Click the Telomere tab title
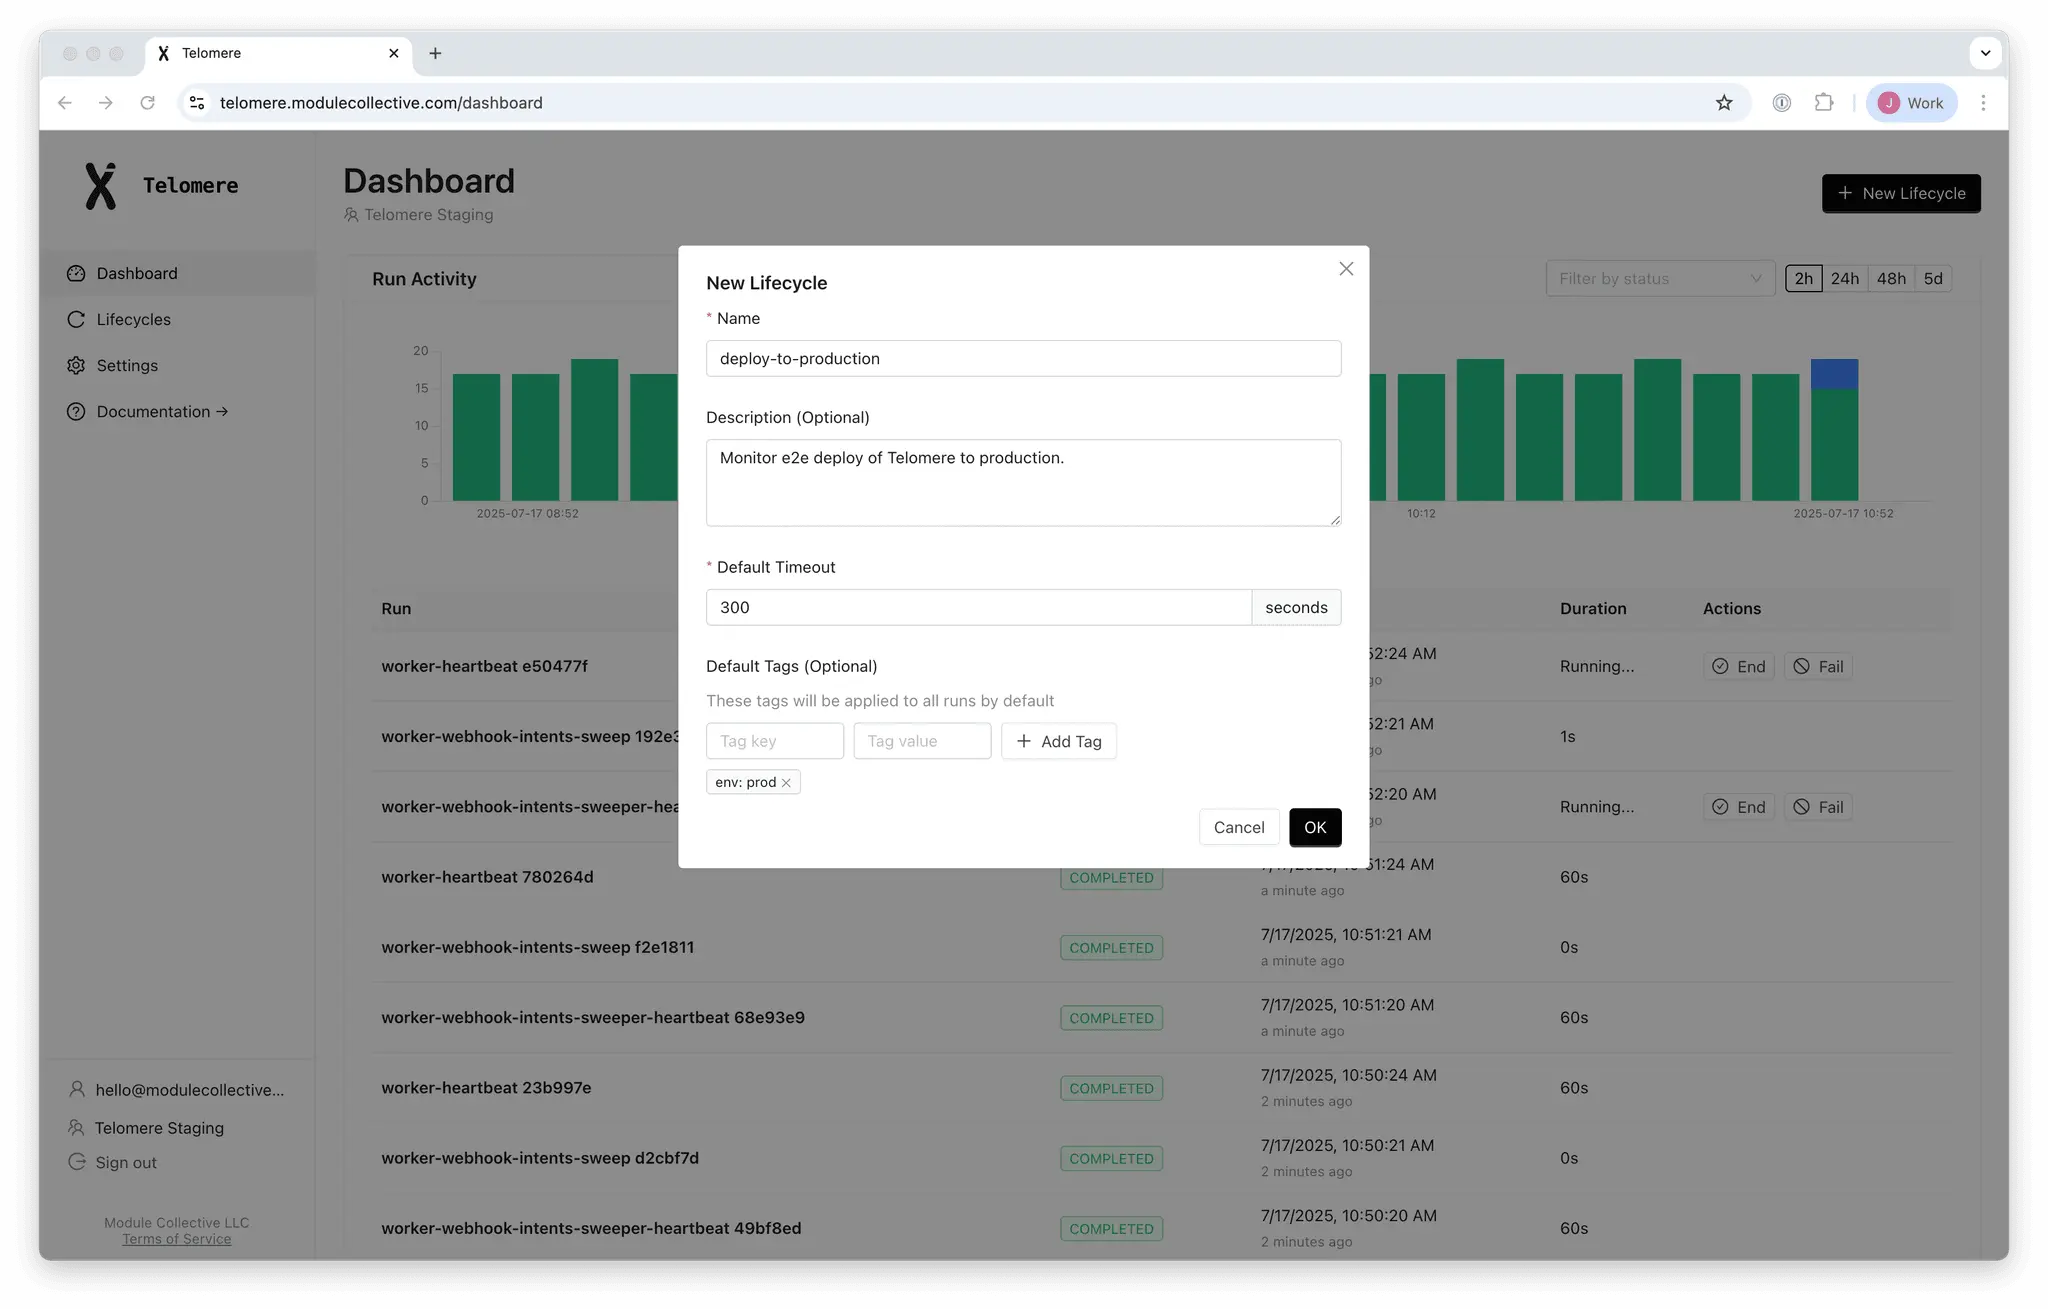The image size is (2048, 1309). [x=211, y=54]
